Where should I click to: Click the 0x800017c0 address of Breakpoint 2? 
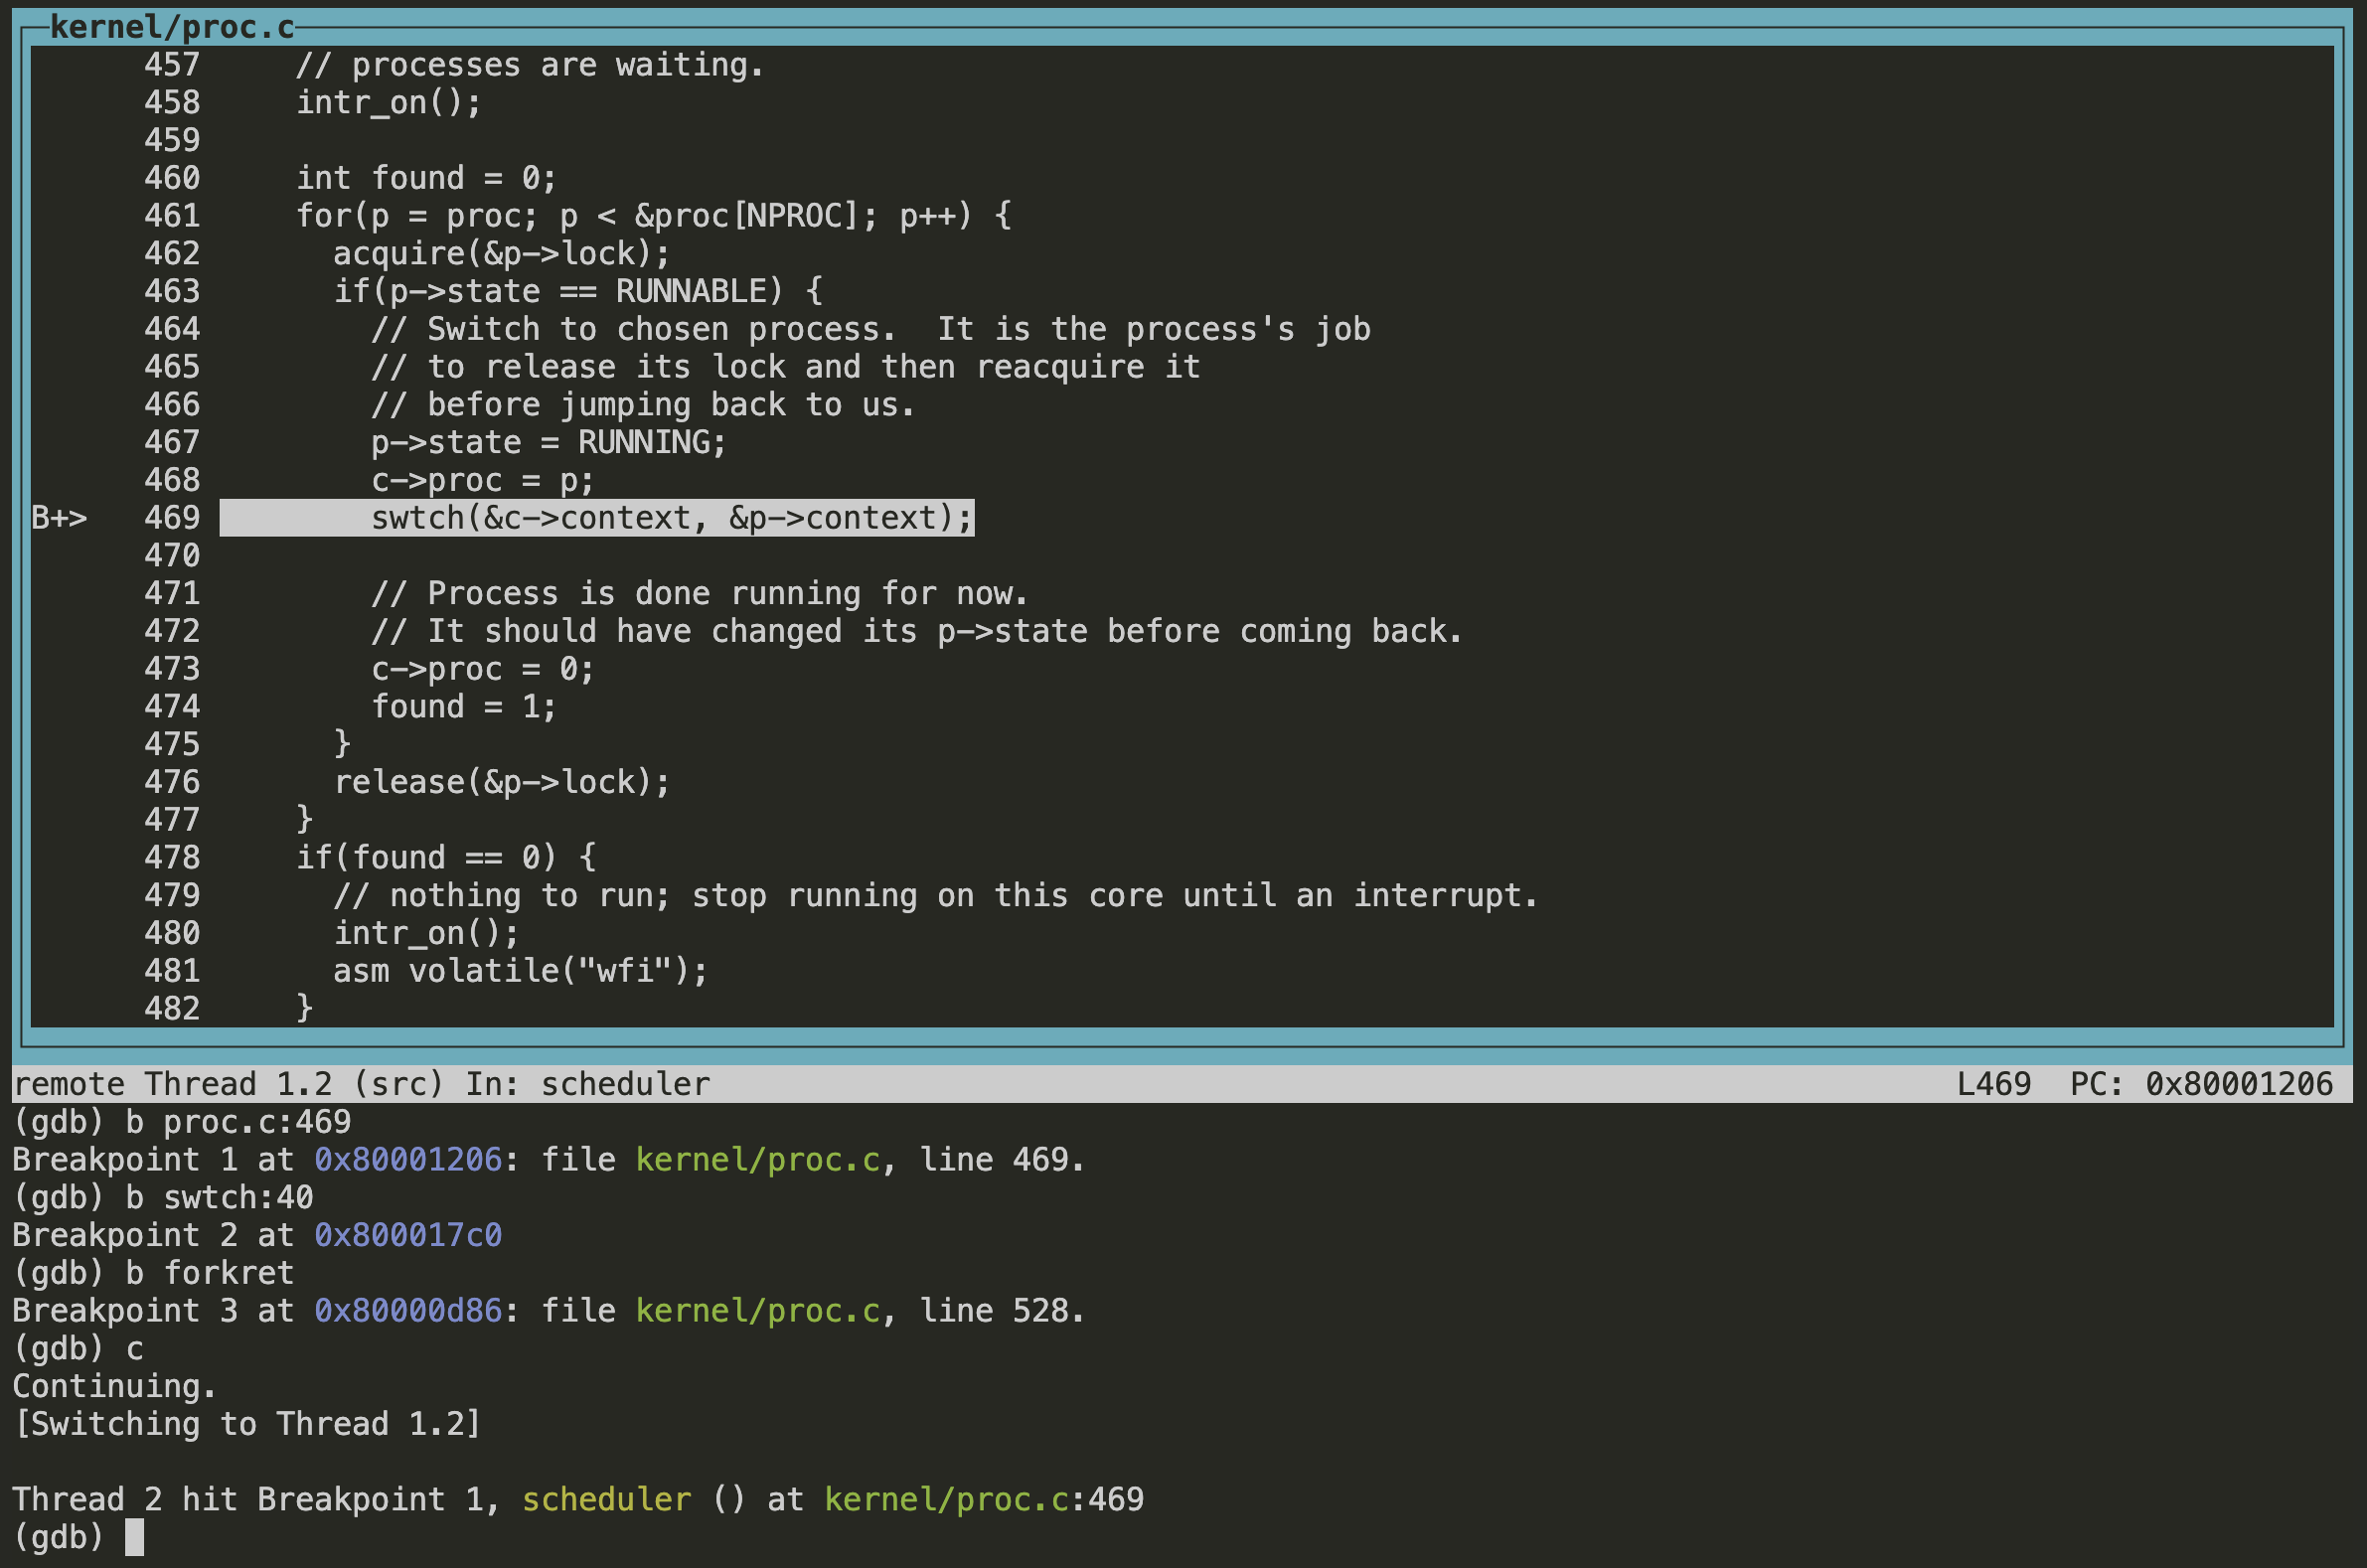[x=407, y=1235]
